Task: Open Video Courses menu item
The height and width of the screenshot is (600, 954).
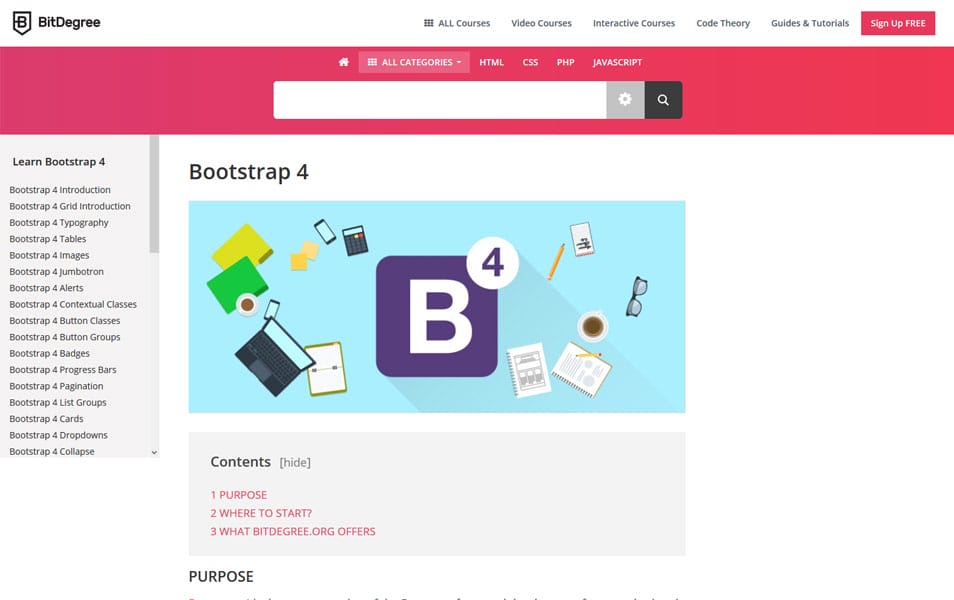Action: (541, 23)
